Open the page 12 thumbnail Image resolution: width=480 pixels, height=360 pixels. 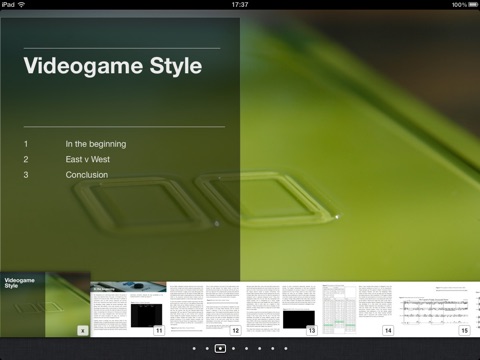click(x=205, y=309)
